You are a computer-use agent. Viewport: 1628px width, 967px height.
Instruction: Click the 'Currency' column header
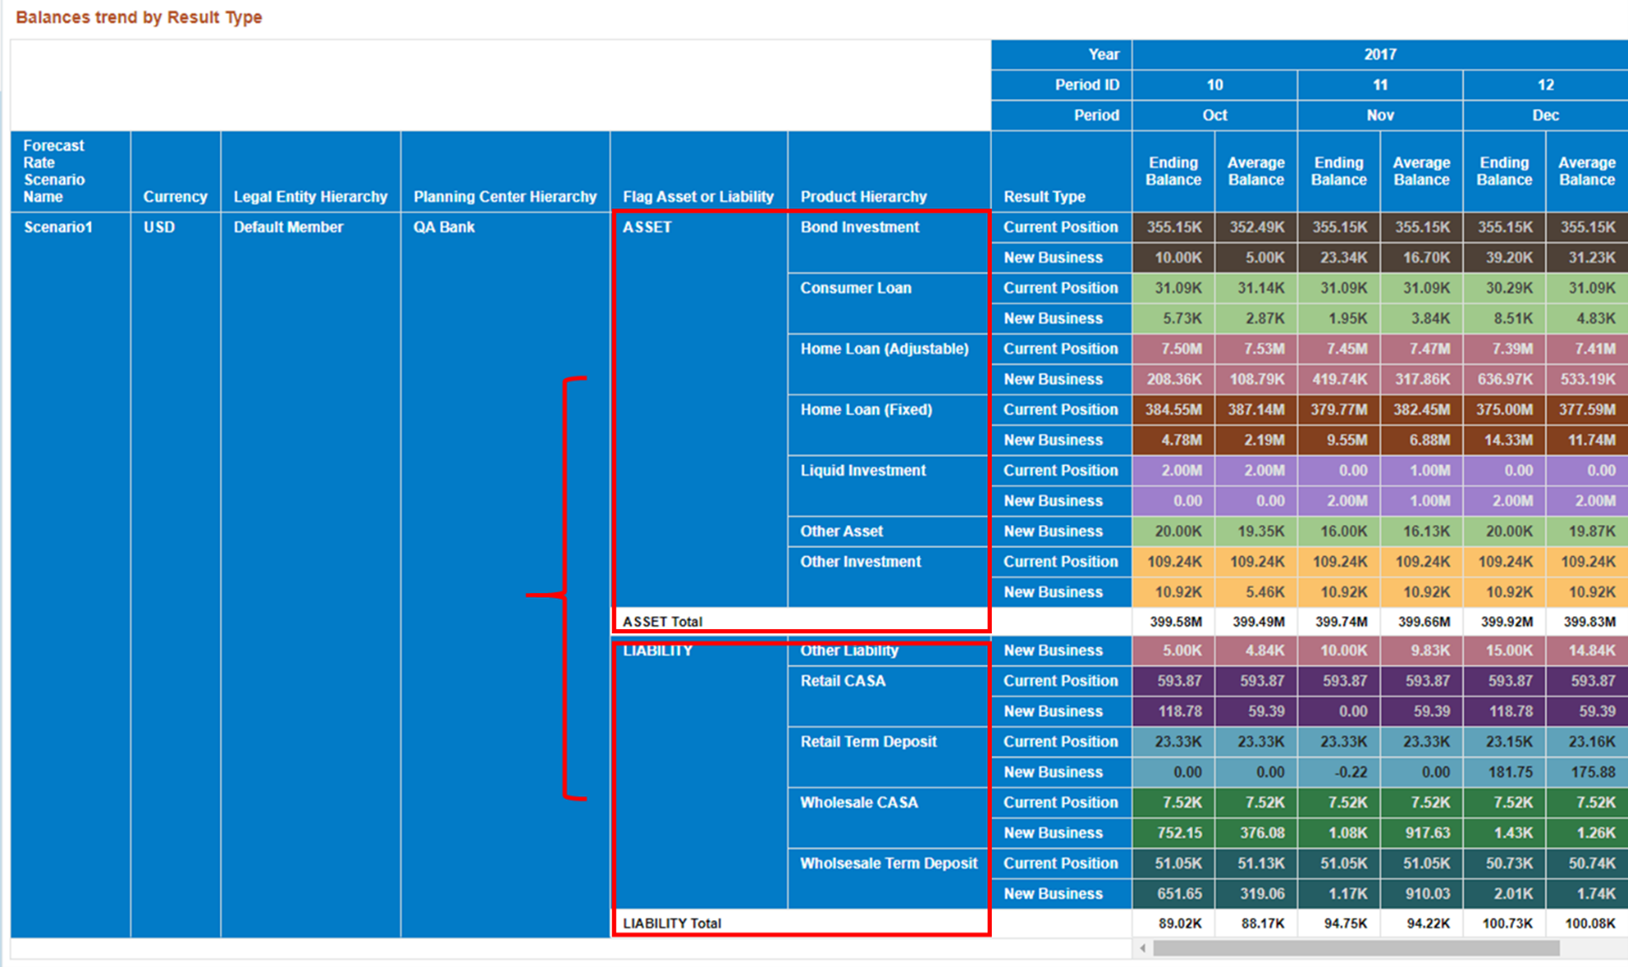point(176,171)
